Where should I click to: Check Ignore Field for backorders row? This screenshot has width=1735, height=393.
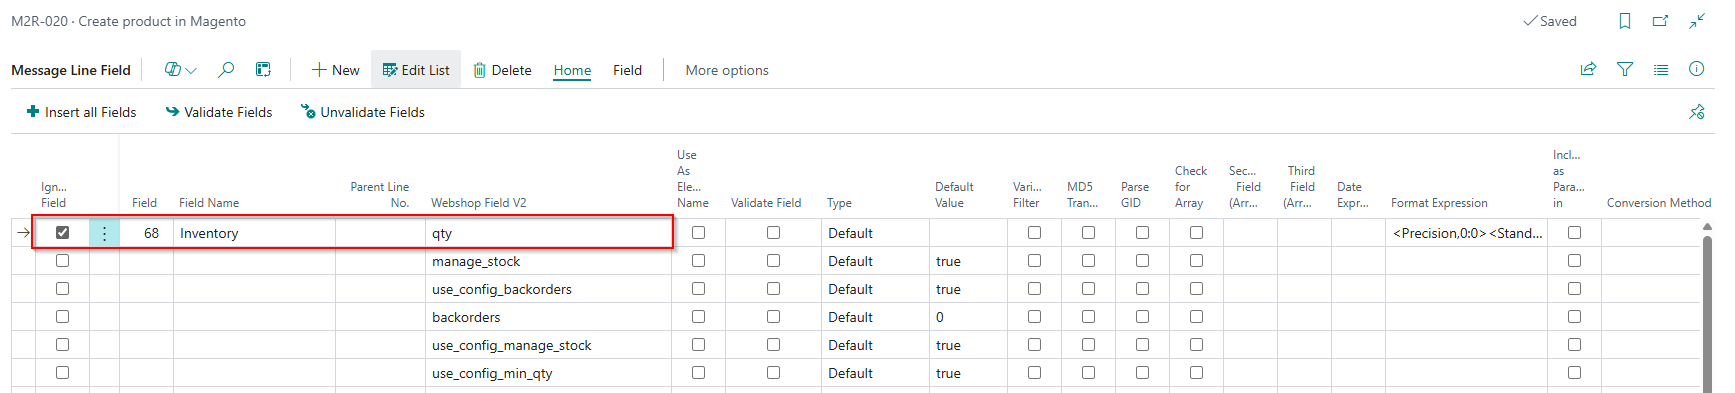coord(62,317)
